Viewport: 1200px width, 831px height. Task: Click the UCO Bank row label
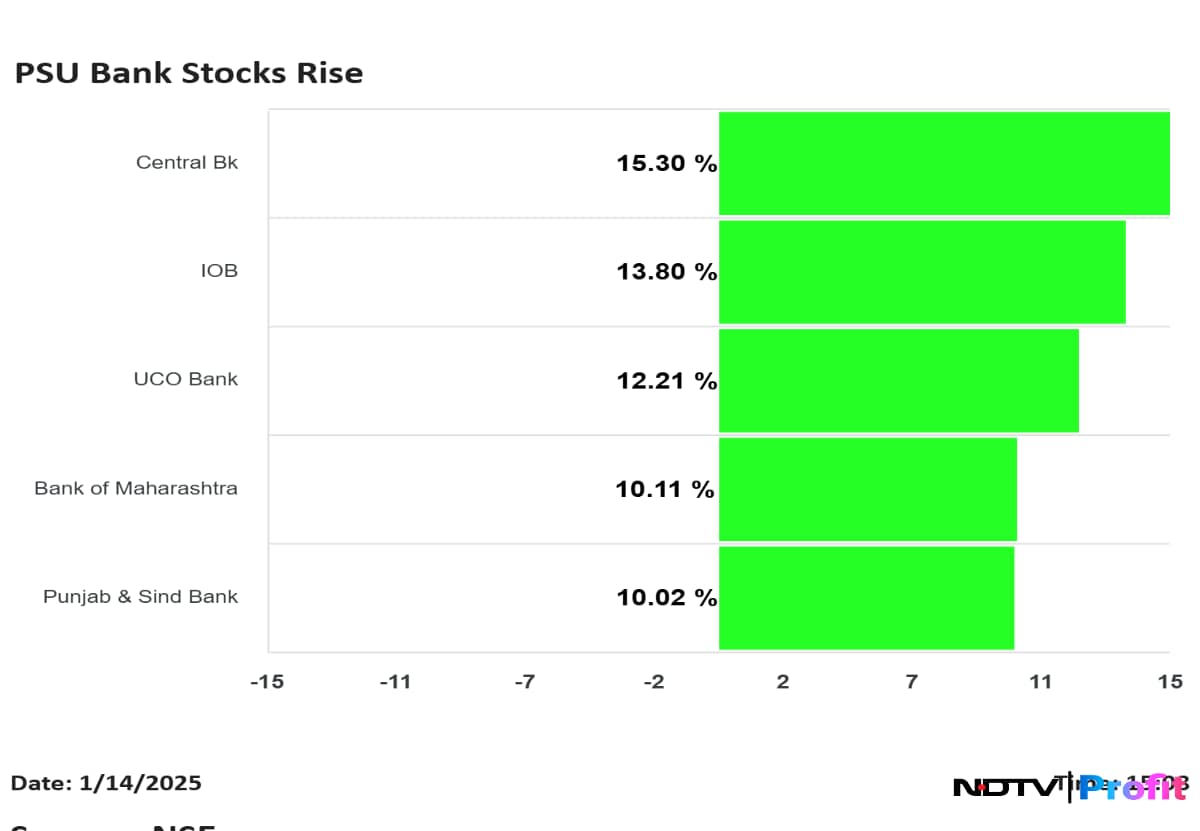point(186,379)
